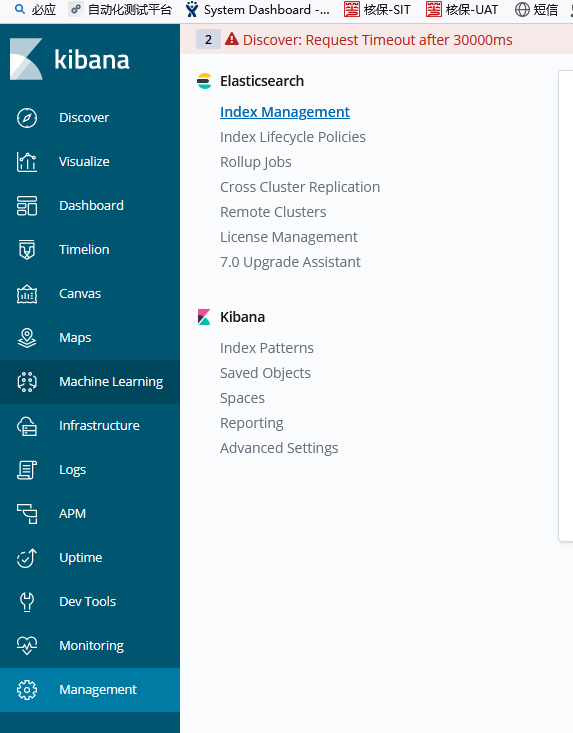The image size is (573, 733).
Task: Click the Canvas icon in sidebar
Action: coord(27,294)
